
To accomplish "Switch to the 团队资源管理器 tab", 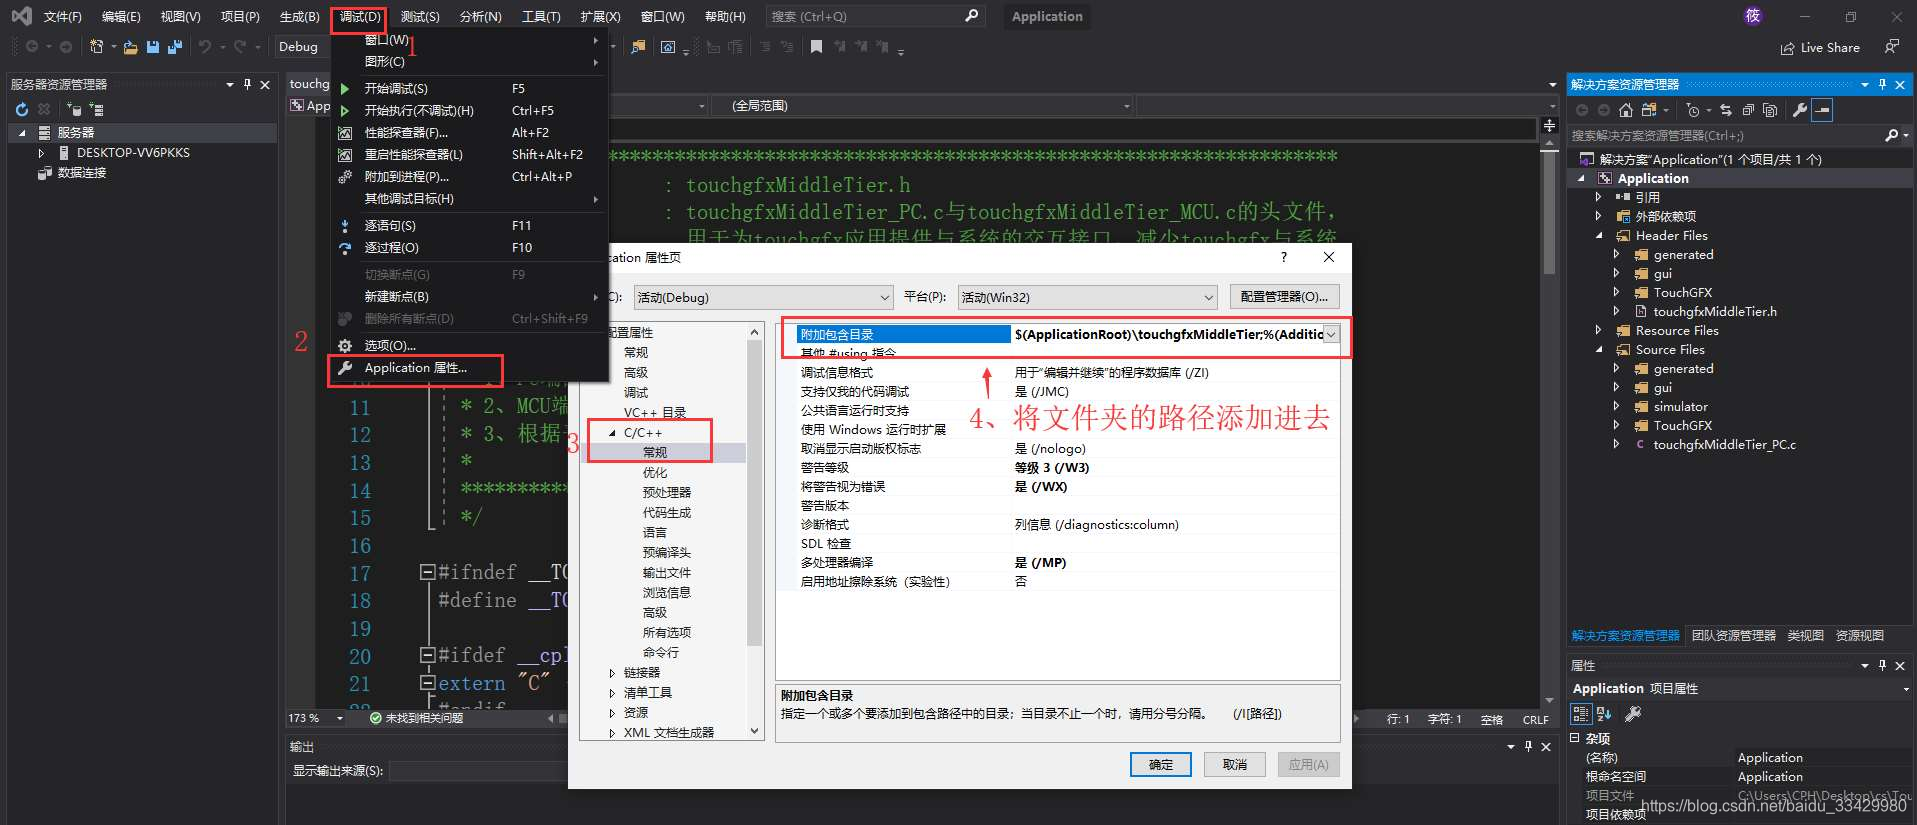I will [x=1733, y=635].
